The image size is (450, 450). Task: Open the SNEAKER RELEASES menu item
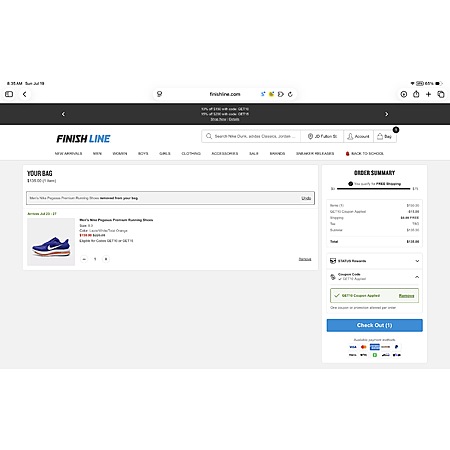(315, 154)
